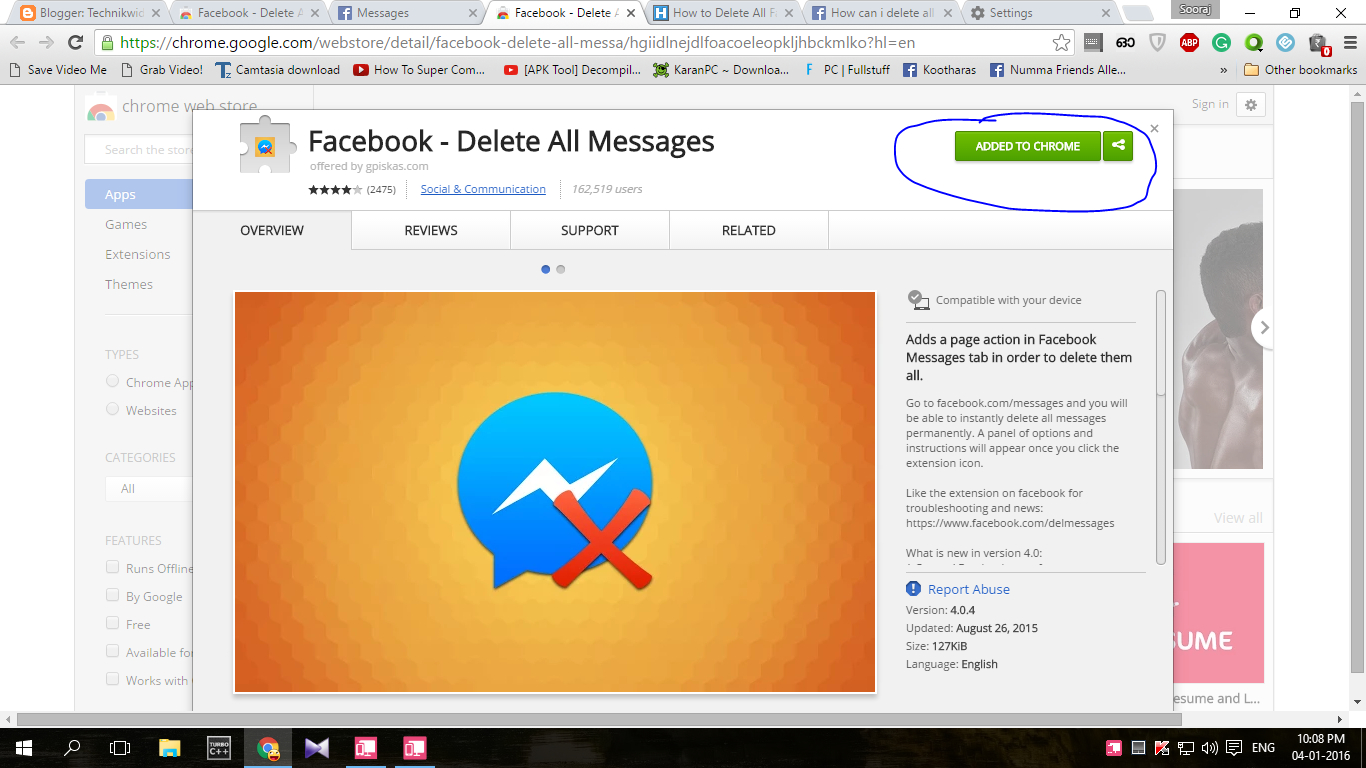The width and height of the screenshot is (1366, 768).
Task: Click the keyboard extension icon
Action: click(1093, 43)
